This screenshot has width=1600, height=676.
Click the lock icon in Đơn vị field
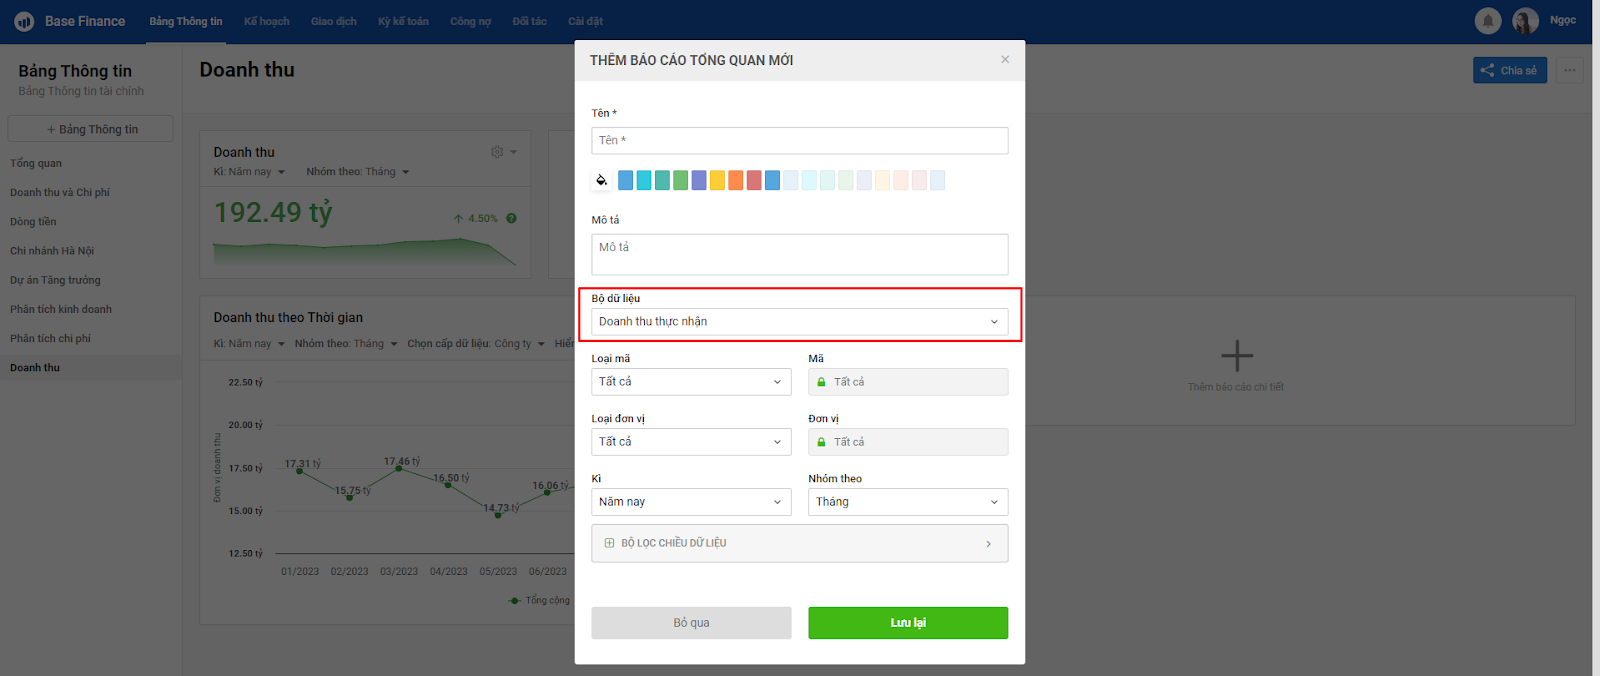coord(821,442)
